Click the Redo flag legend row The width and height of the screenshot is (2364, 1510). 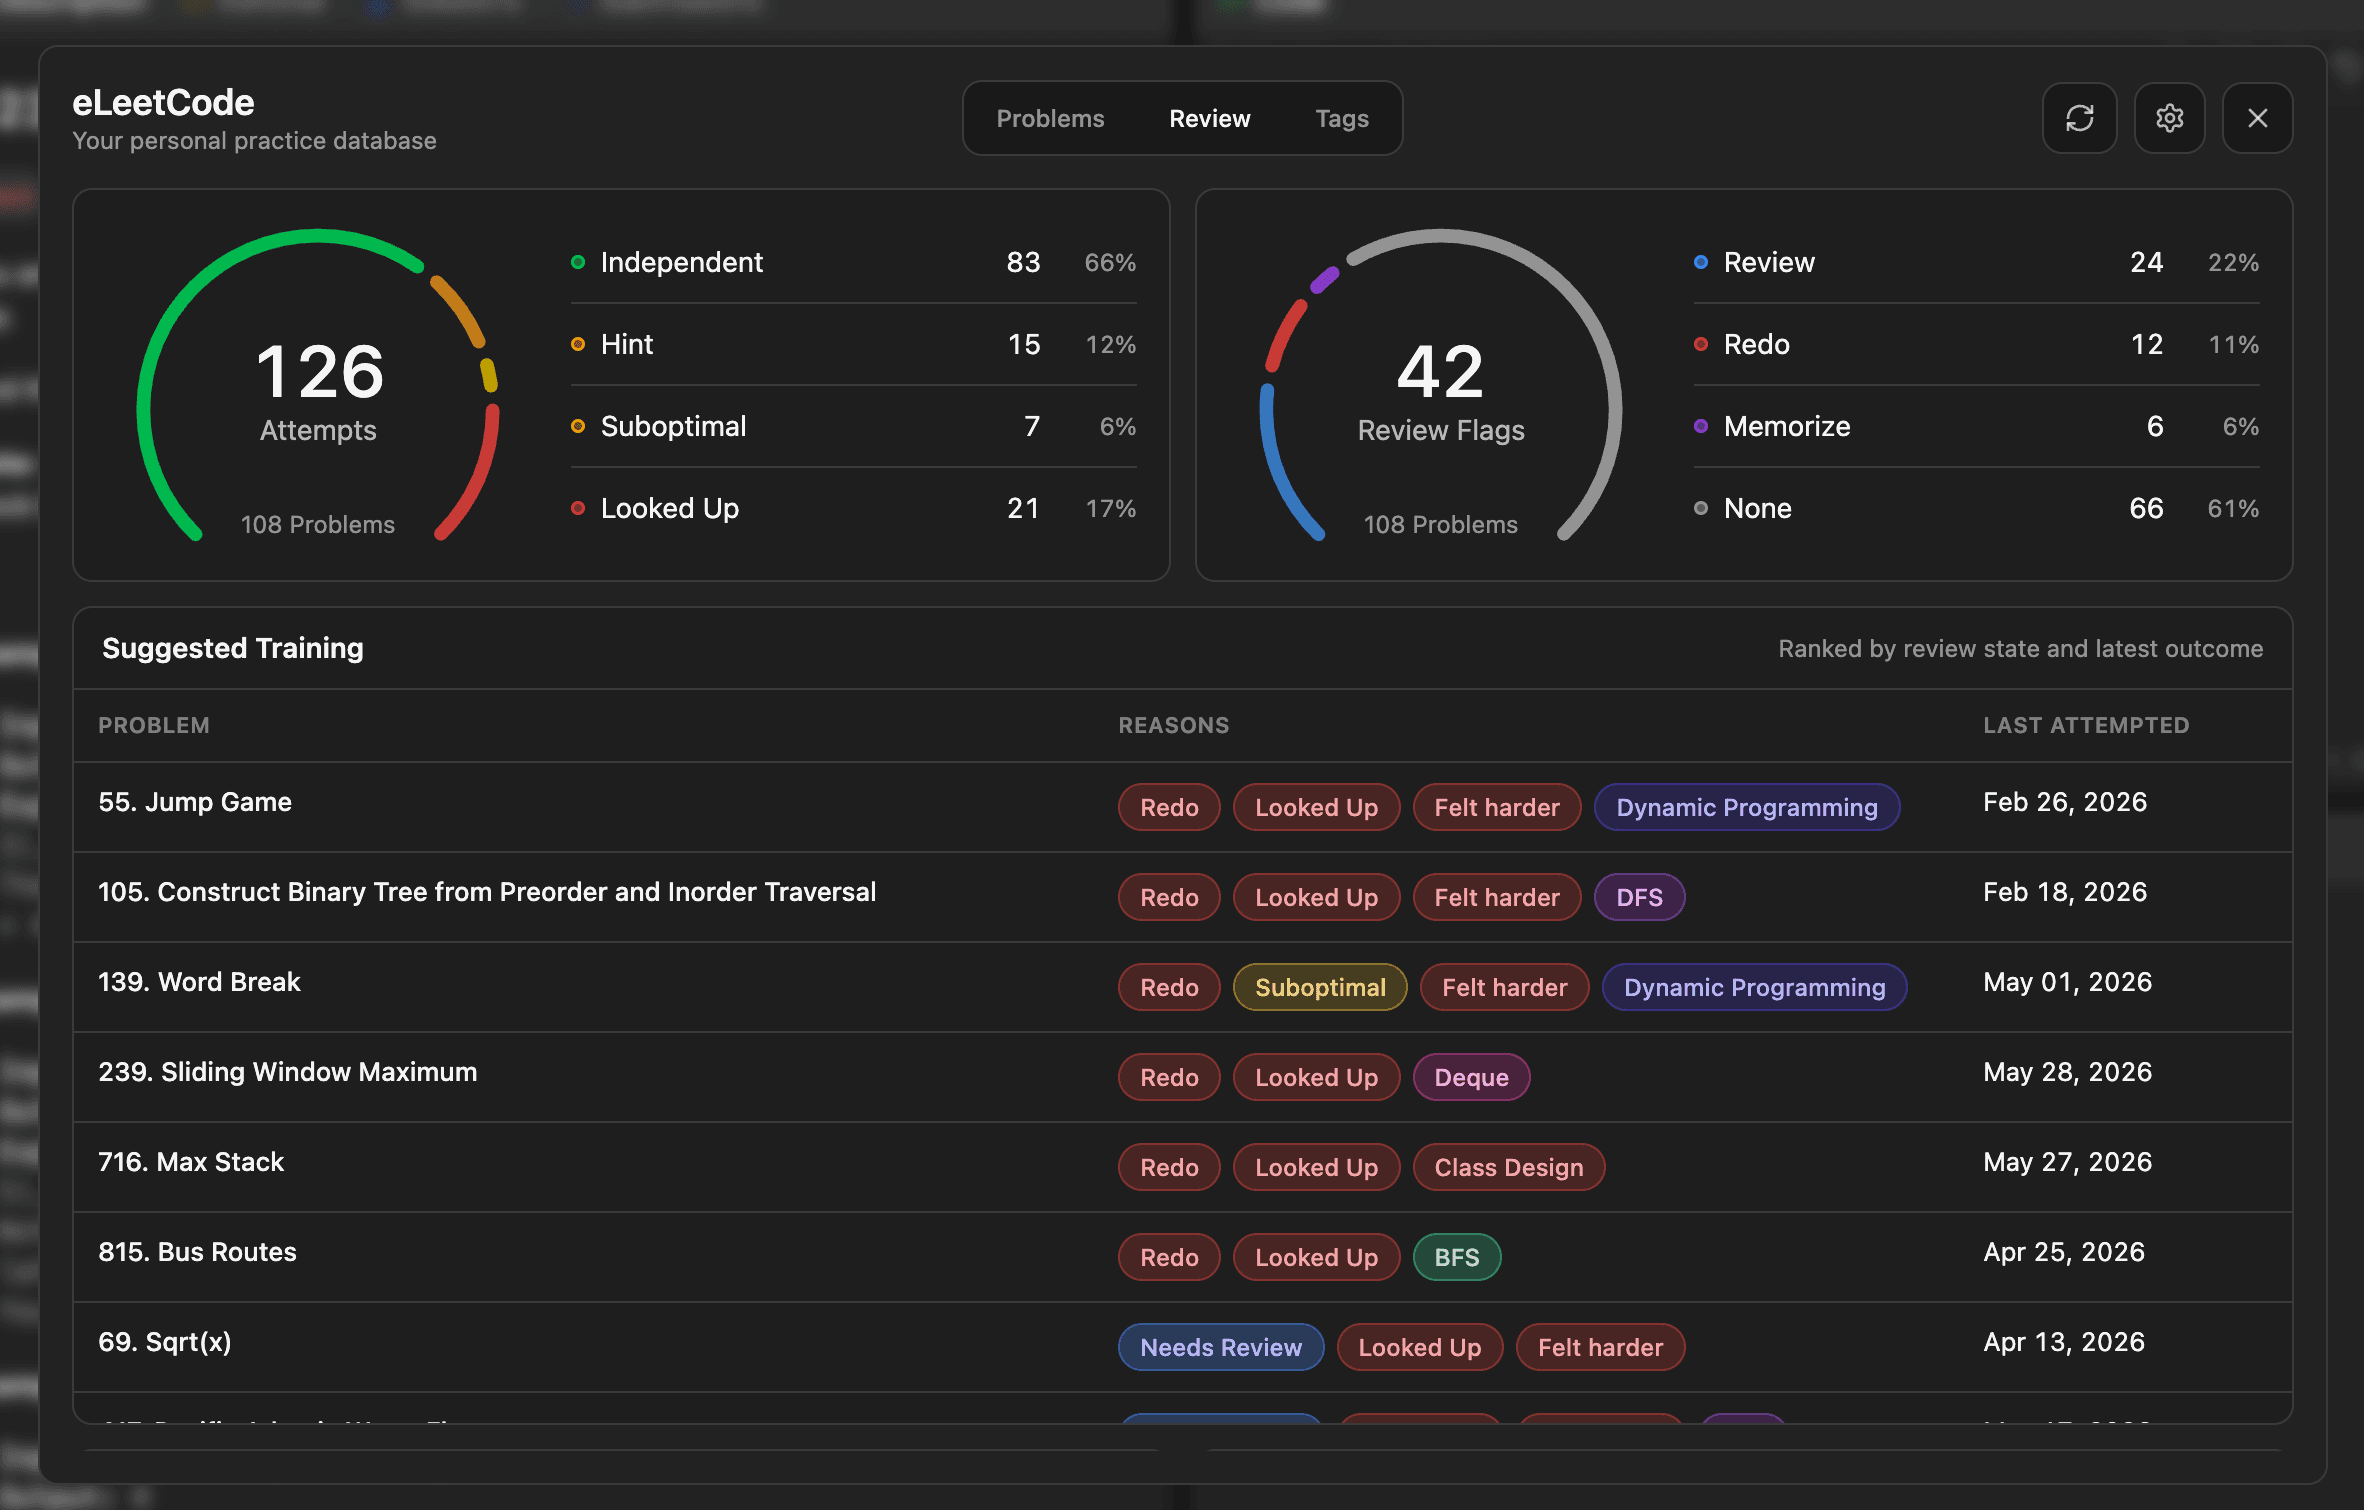click(x=1976, y=344)
